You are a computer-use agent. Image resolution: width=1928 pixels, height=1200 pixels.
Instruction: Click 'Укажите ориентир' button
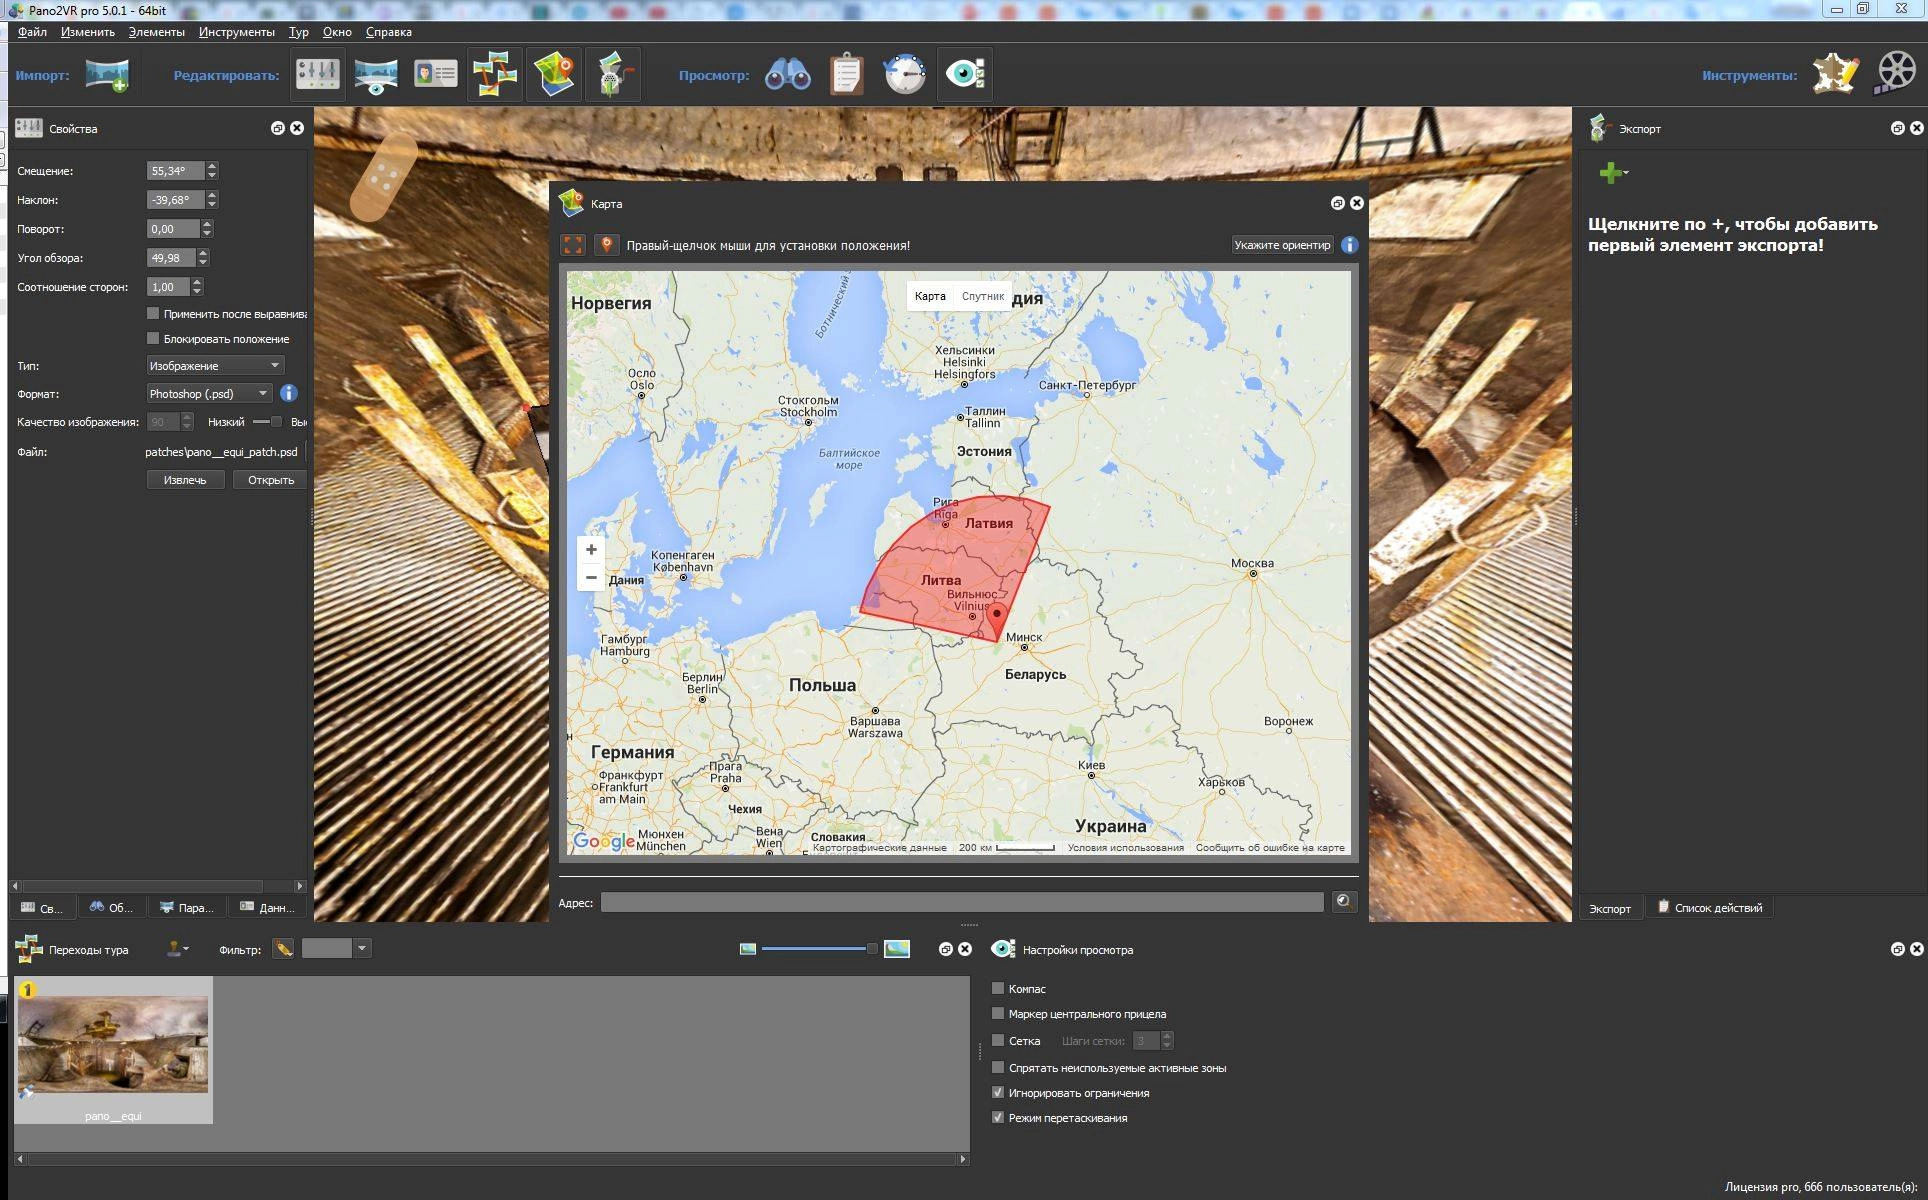1282,245
